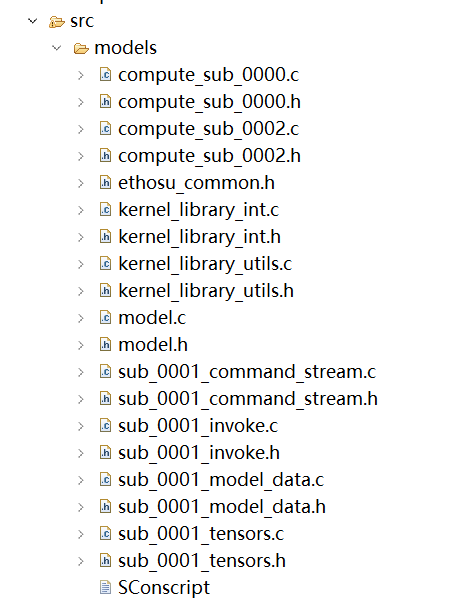Screen dimensions: 468x606
Task: Select sub_0001_model_data.h file
Action: 222,507
